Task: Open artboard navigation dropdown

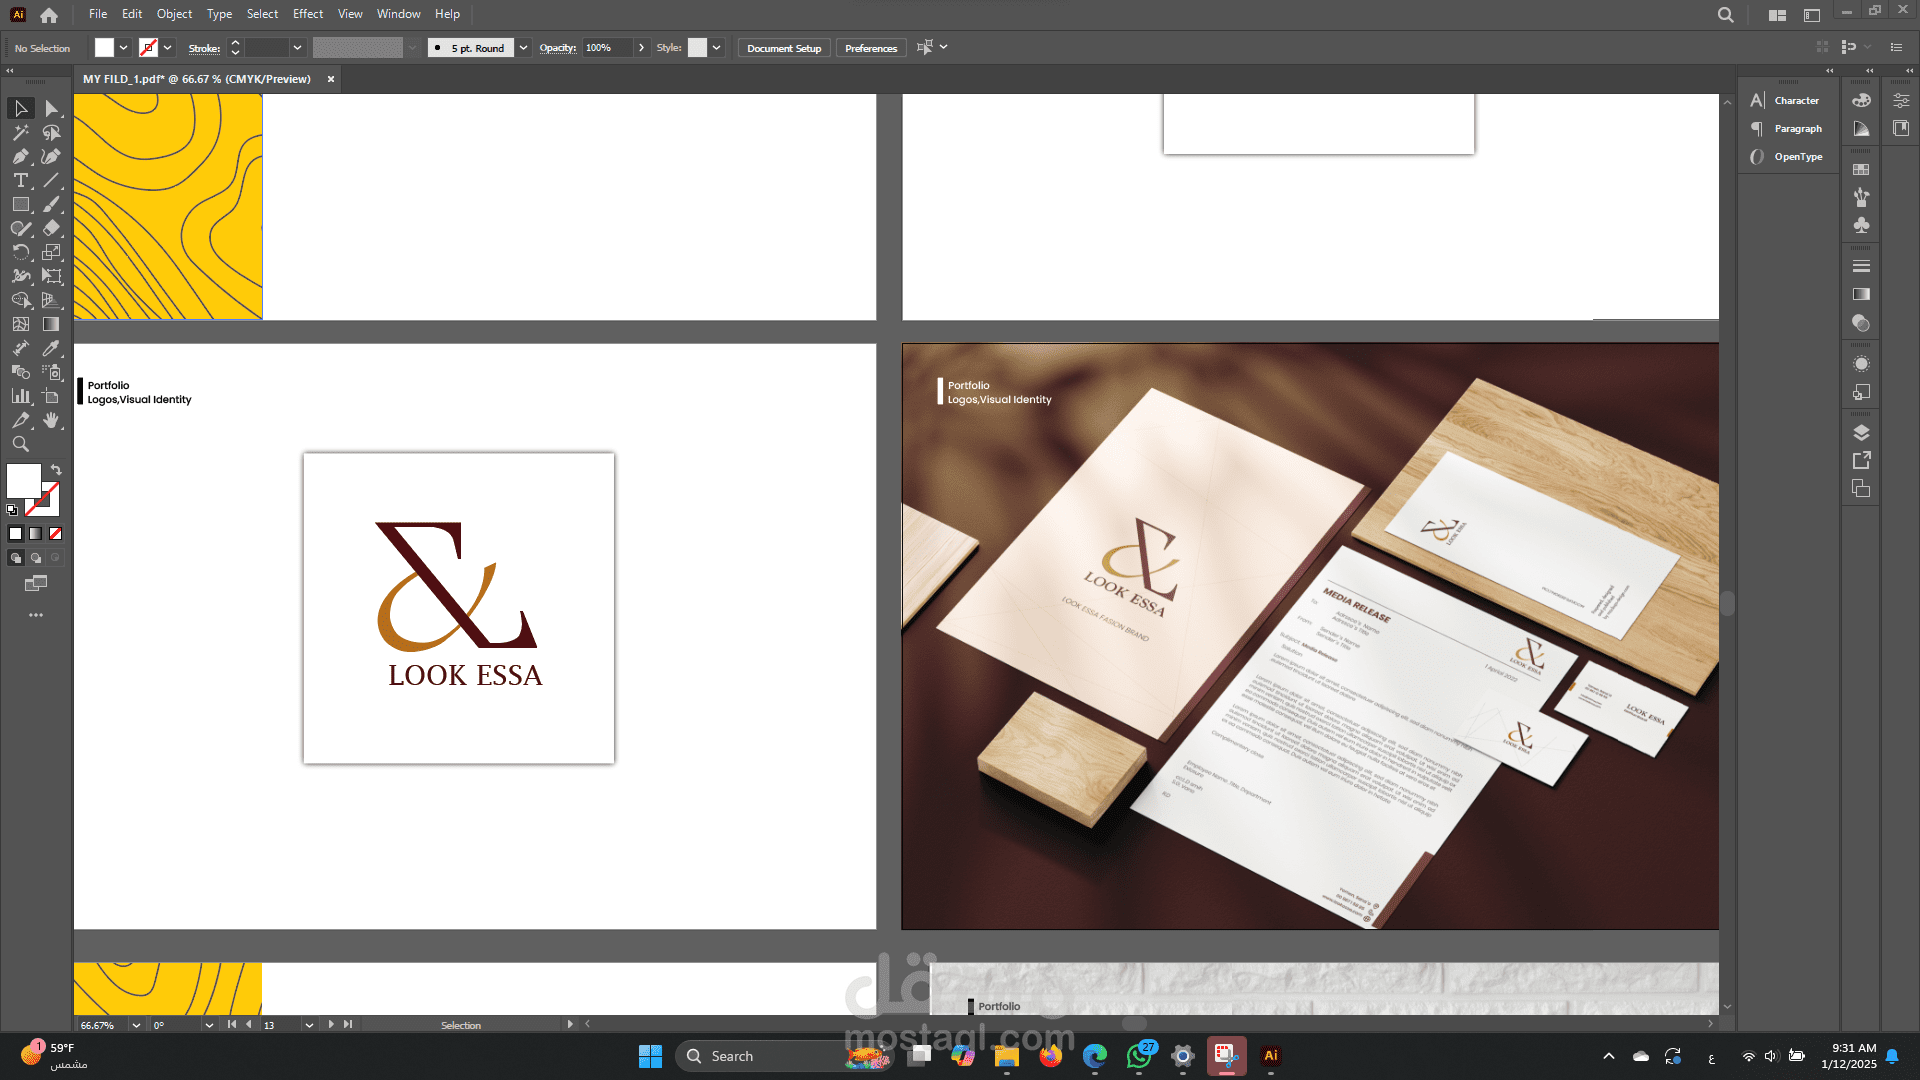Action: [x=309, y=1025]
